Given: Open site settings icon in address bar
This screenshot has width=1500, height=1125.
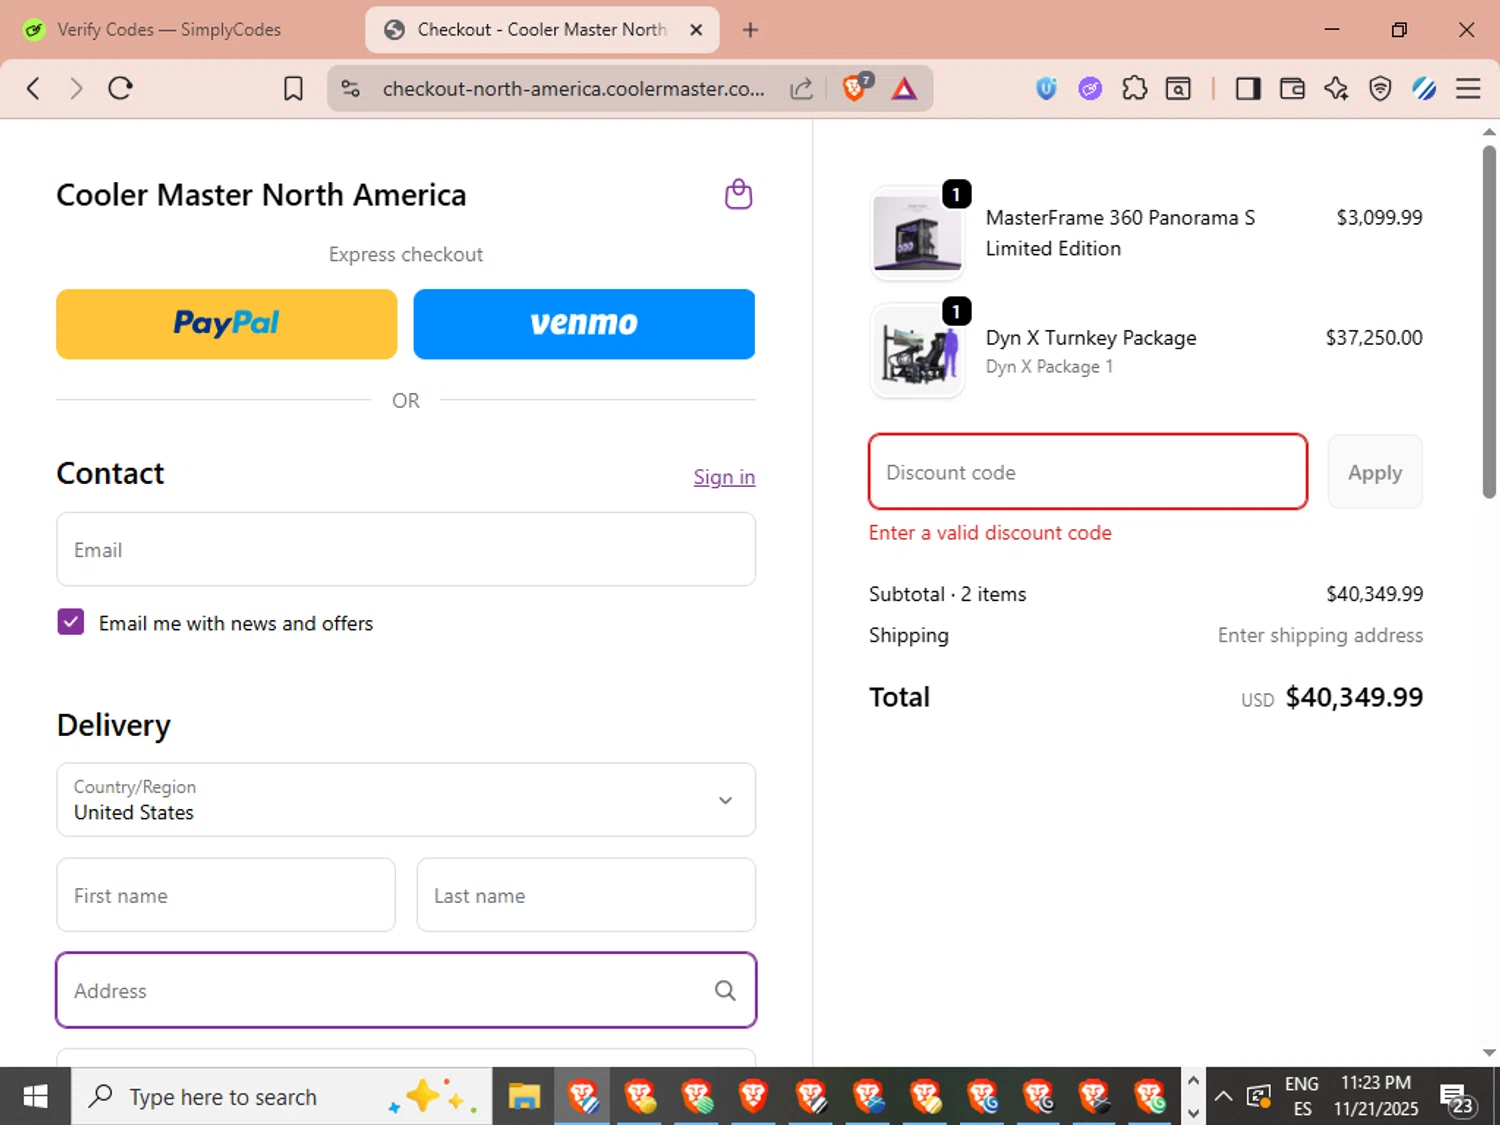Looking at the screenshot, I should [350, 89].
